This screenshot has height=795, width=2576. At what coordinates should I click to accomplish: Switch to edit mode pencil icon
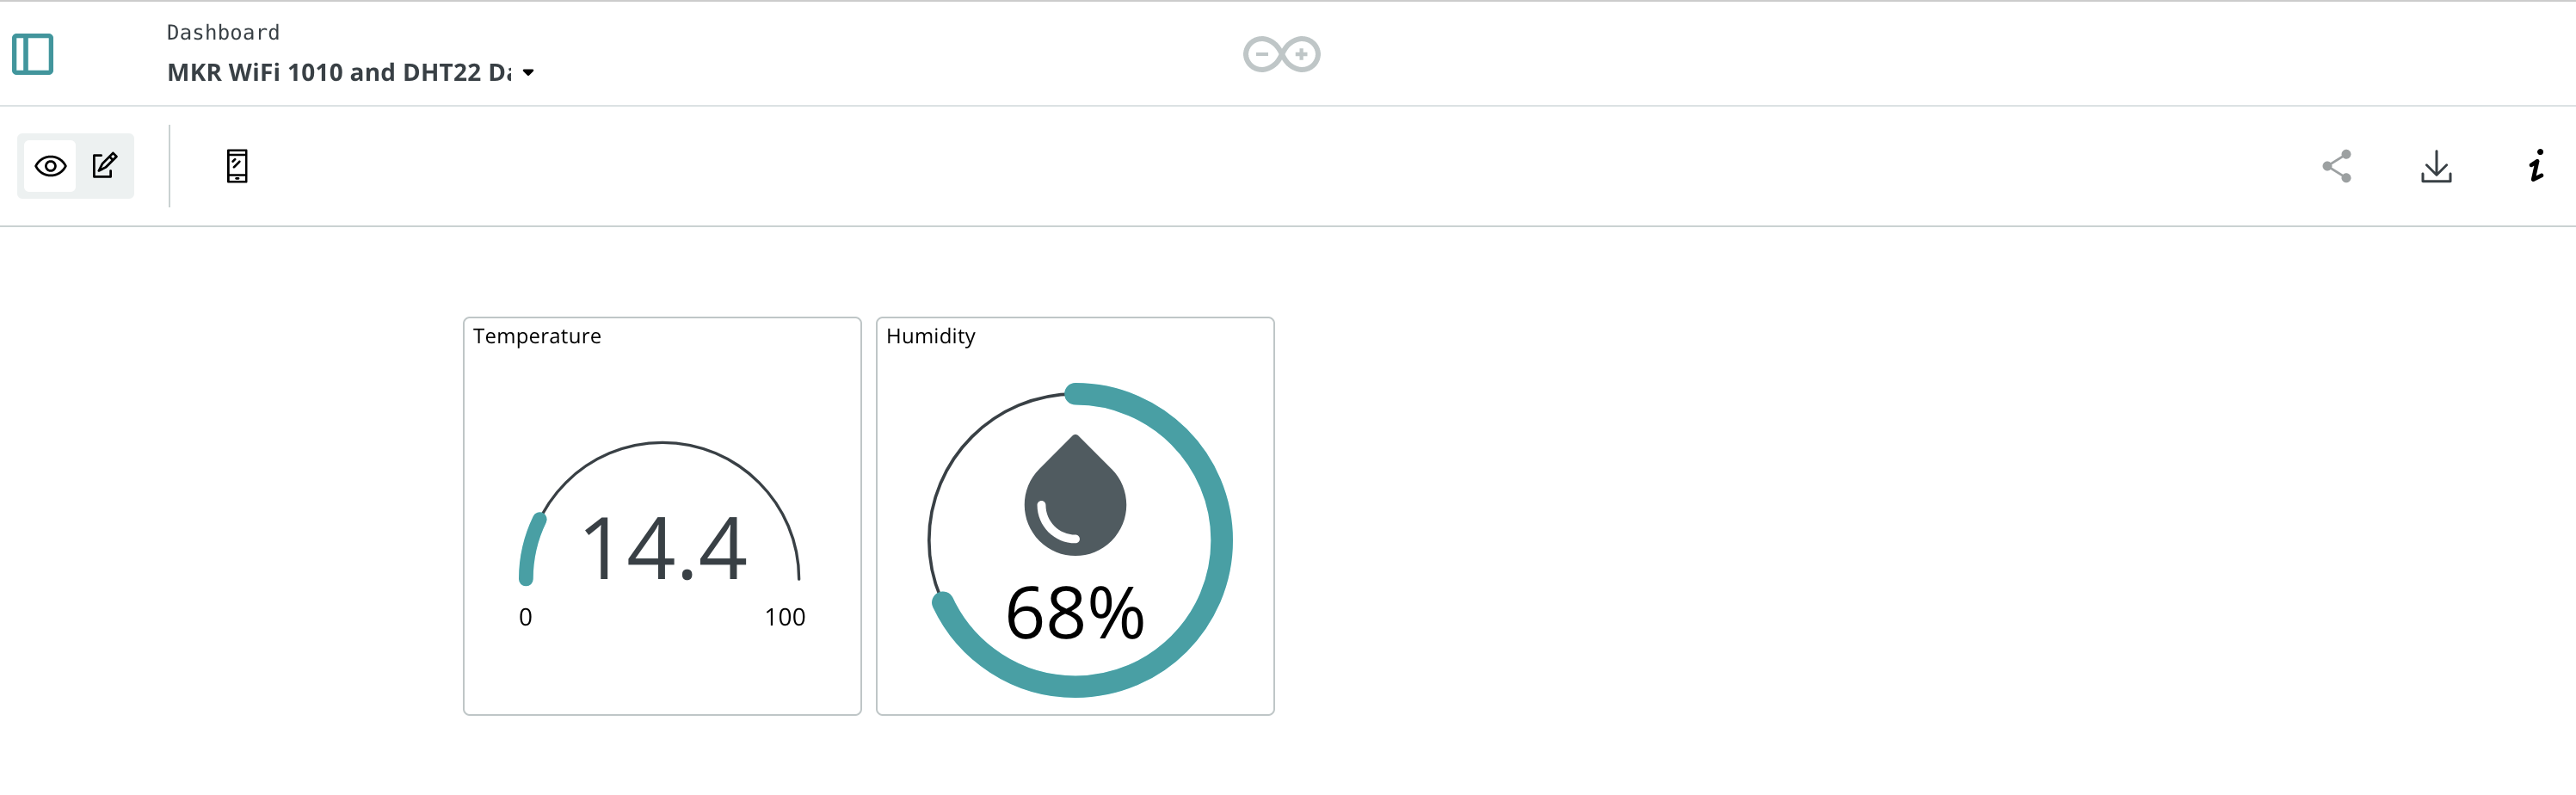pyautogui.click(x=105, y=165)
